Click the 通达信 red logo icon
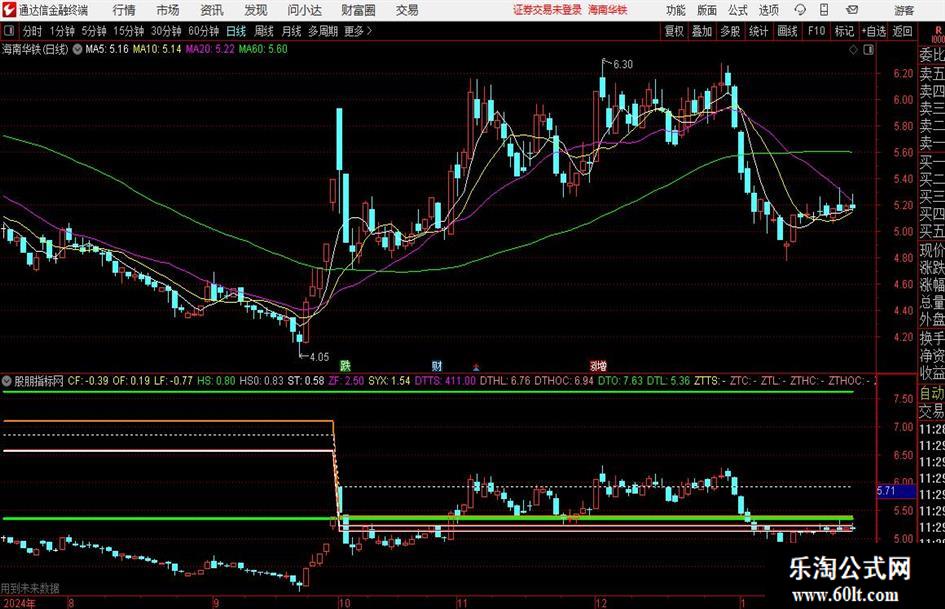Screen dimensions: 945x609 point(9,10)
